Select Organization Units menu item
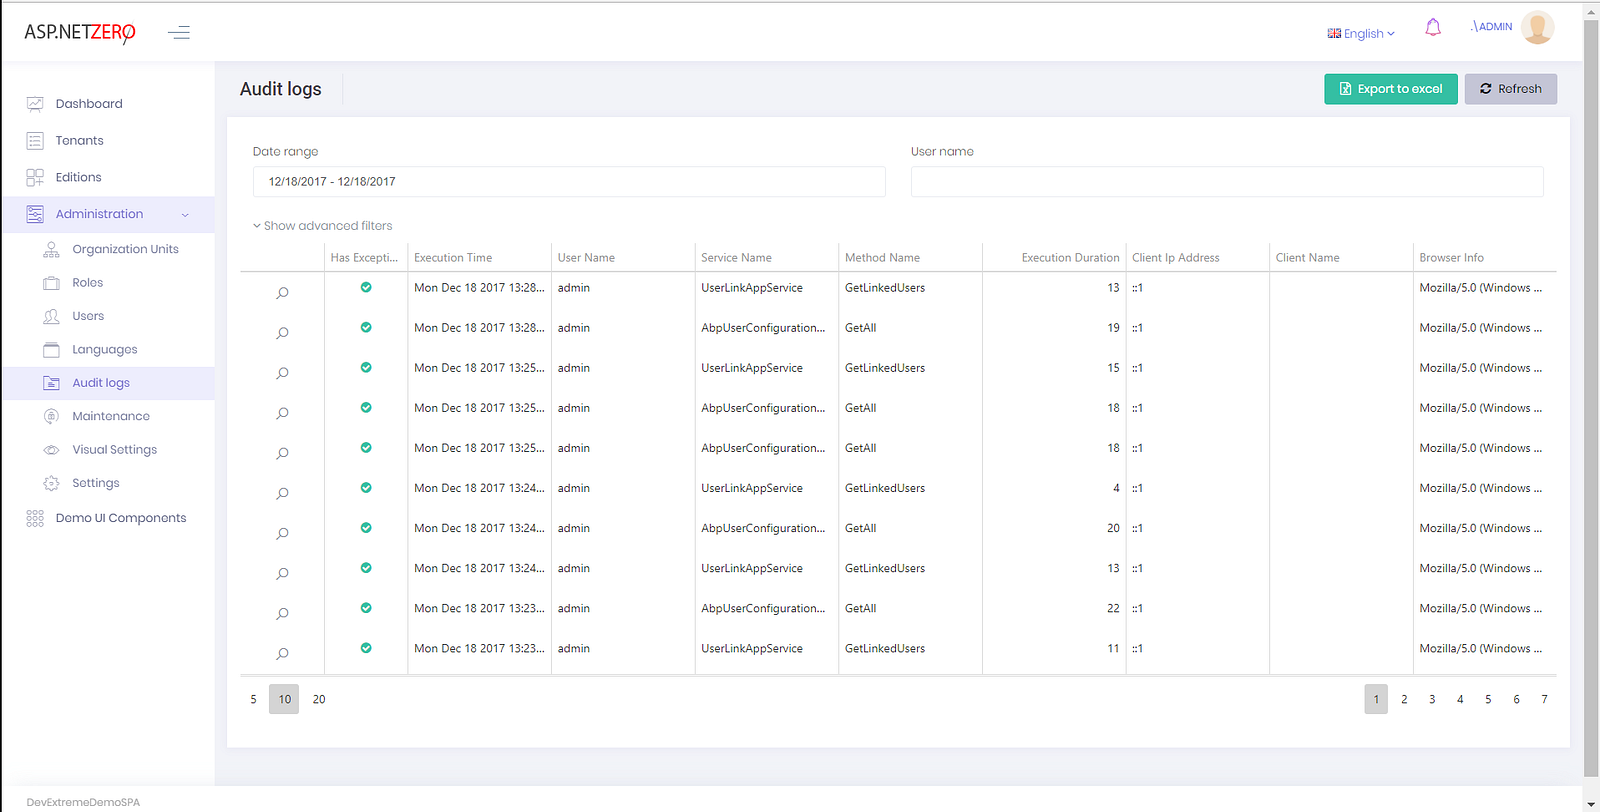This screenshot has width=1600, height=812. [x=125, y=249]
